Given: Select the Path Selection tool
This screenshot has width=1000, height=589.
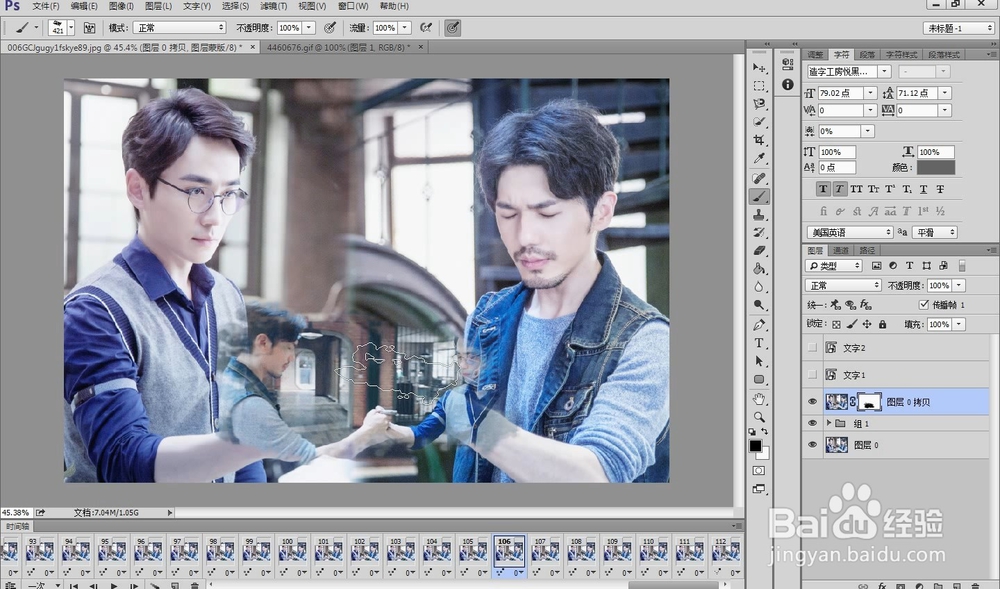Looking at the screenshot, I should (758, 361).
